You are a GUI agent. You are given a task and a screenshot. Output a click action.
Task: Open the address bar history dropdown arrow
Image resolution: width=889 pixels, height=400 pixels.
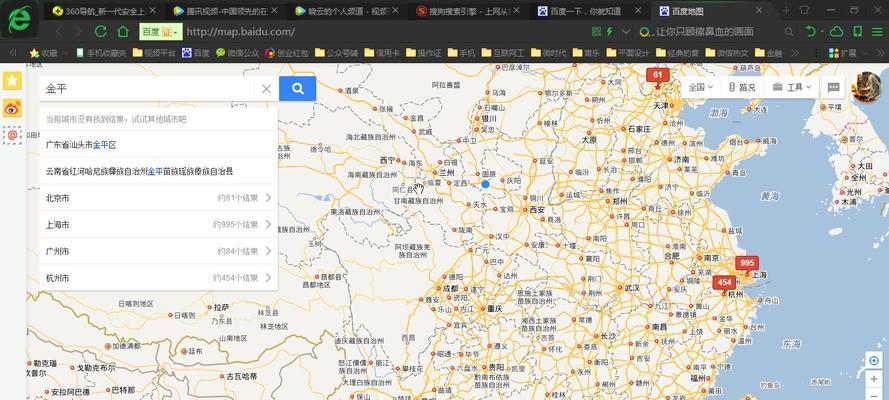tap(625, 32)
